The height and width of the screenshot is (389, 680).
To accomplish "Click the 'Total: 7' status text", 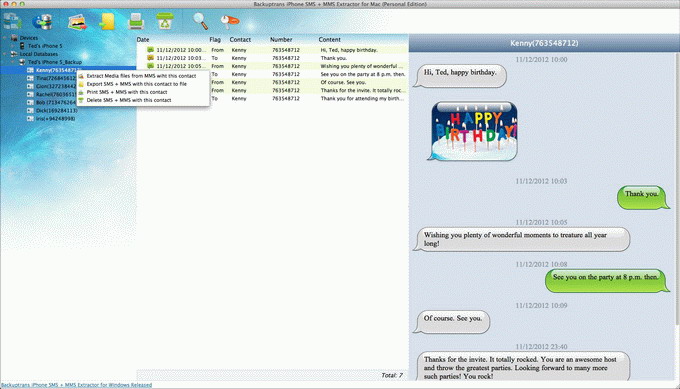I will tap(392, 375).
